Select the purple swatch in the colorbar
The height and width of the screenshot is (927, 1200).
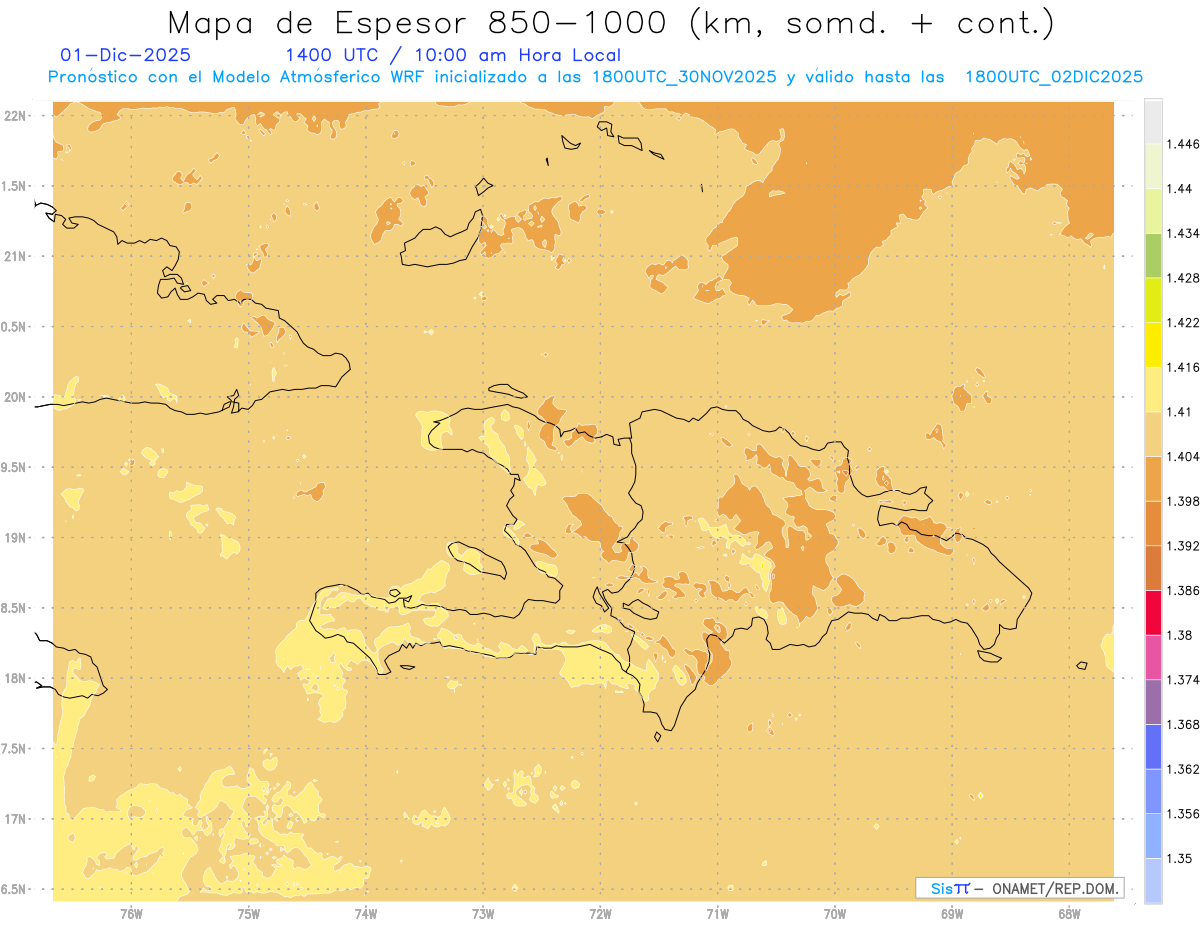(x=1153, y=702)
